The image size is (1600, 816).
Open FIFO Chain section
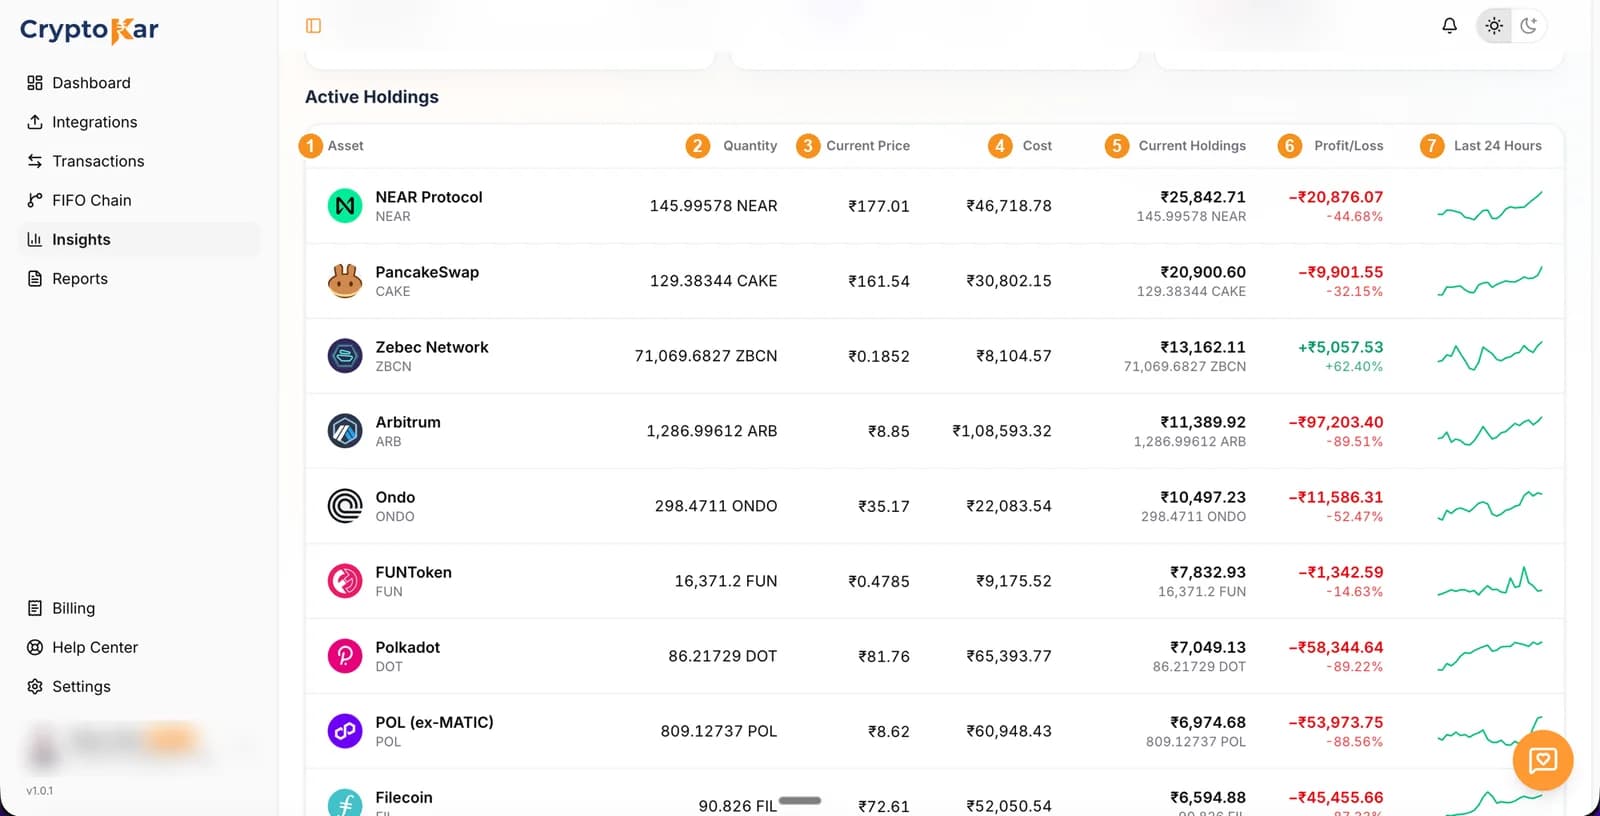138,200
